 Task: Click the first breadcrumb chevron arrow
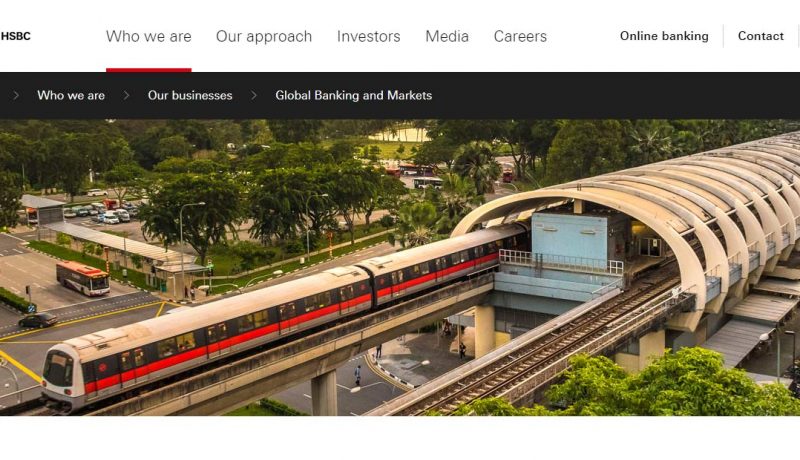point(16,95)
